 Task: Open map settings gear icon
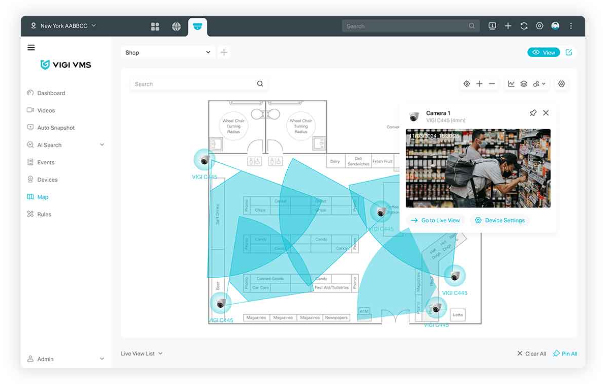(x=561, y=84)
